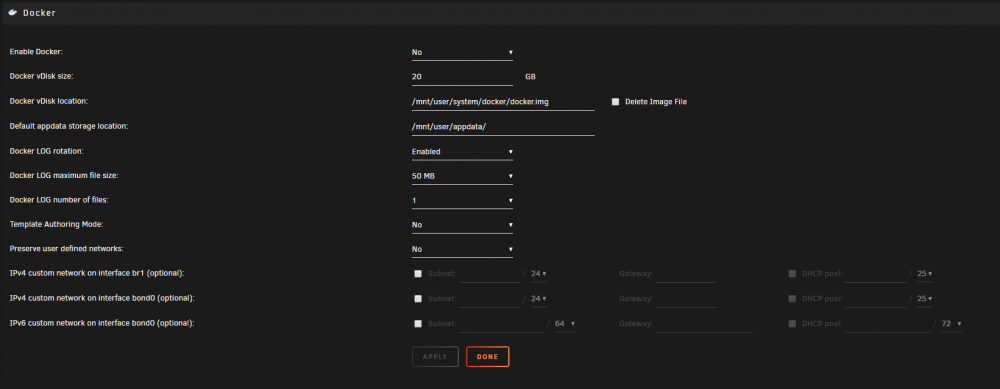This screenshot has width=1000, height=389.
Task: Tick the Delete Image File checkbox
Action: click(615, 101)
